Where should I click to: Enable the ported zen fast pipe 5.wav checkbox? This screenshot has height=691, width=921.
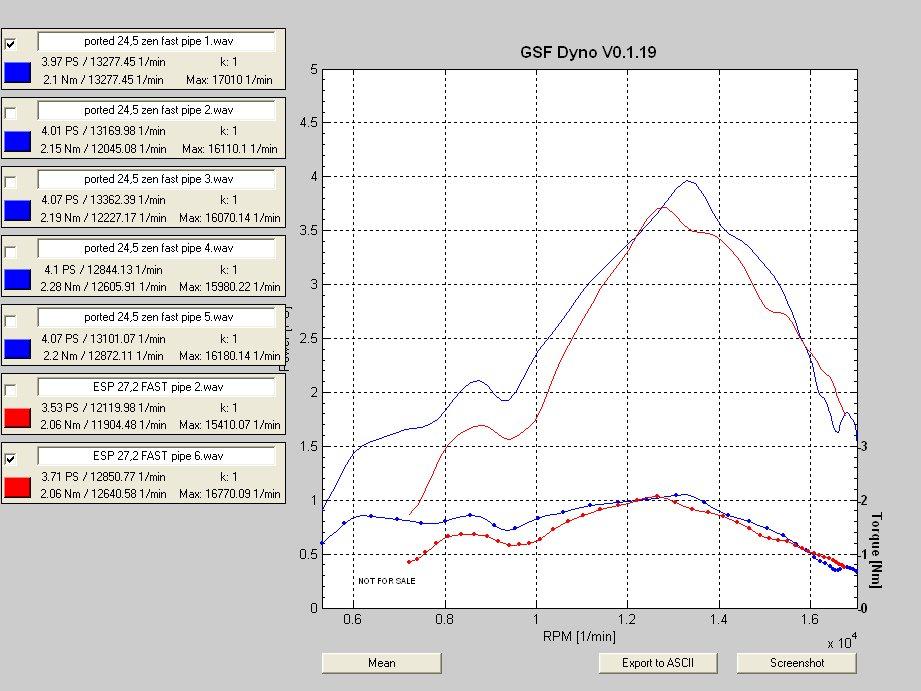pos(11,321)
